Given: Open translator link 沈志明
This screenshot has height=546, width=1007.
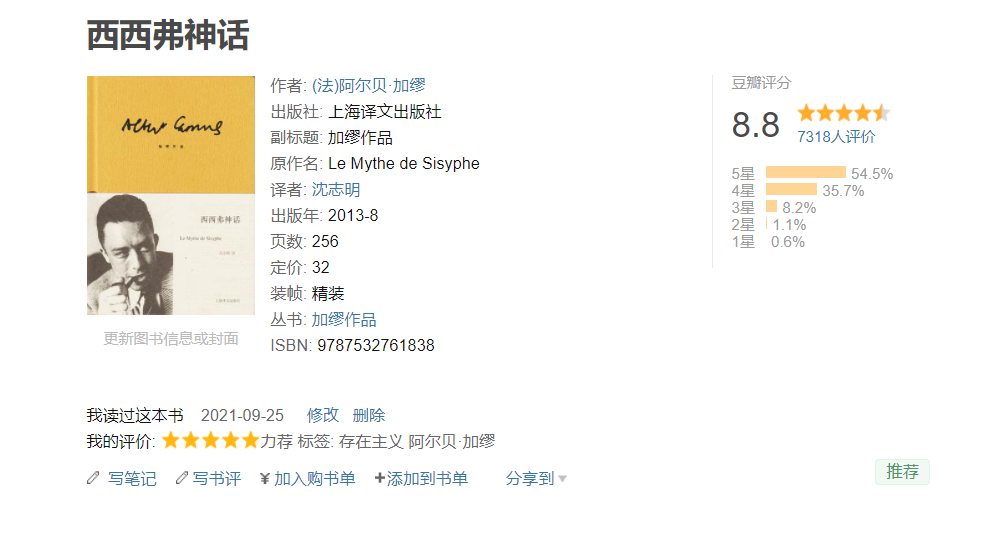Looking at the screenshot, I should tap(336, 189).
